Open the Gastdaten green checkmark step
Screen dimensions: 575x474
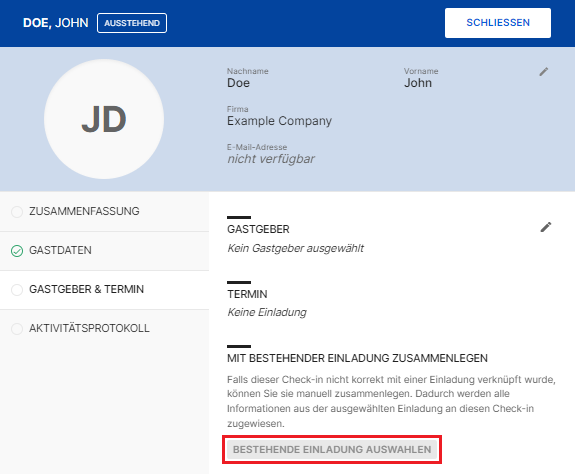pos(17,251)
